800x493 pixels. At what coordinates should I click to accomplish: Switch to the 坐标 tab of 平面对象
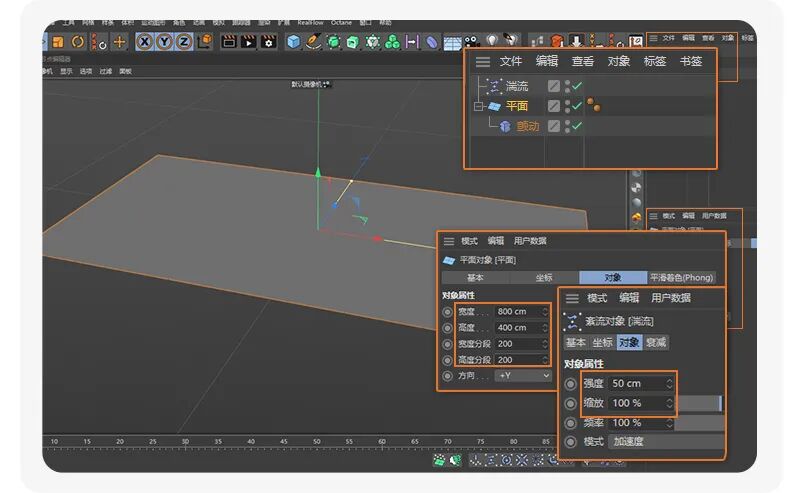544,278
